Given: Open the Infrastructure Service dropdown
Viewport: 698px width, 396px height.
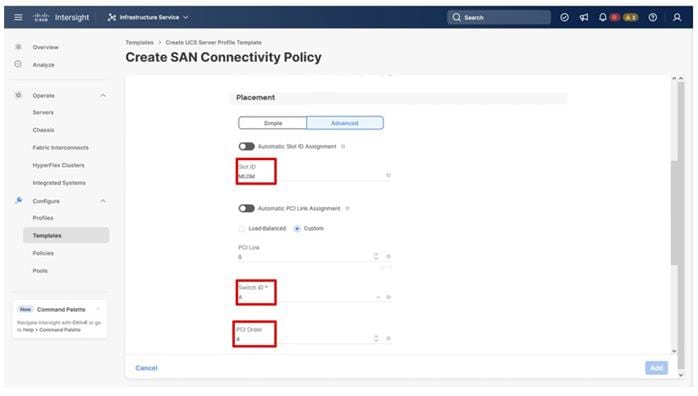Looking at the screenshot, I should pos(148,17).
